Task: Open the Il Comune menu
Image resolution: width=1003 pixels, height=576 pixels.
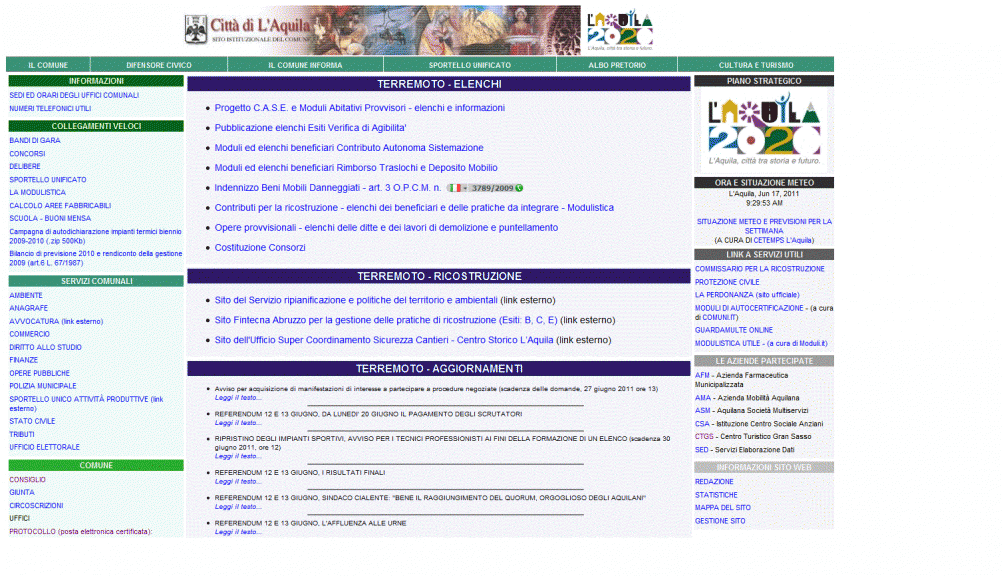Action: (x=48, y=65)
